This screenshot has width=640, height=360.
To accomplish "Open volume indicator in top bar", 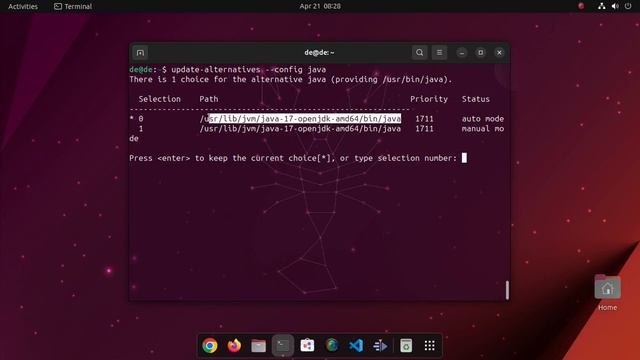I will (615, 6).
